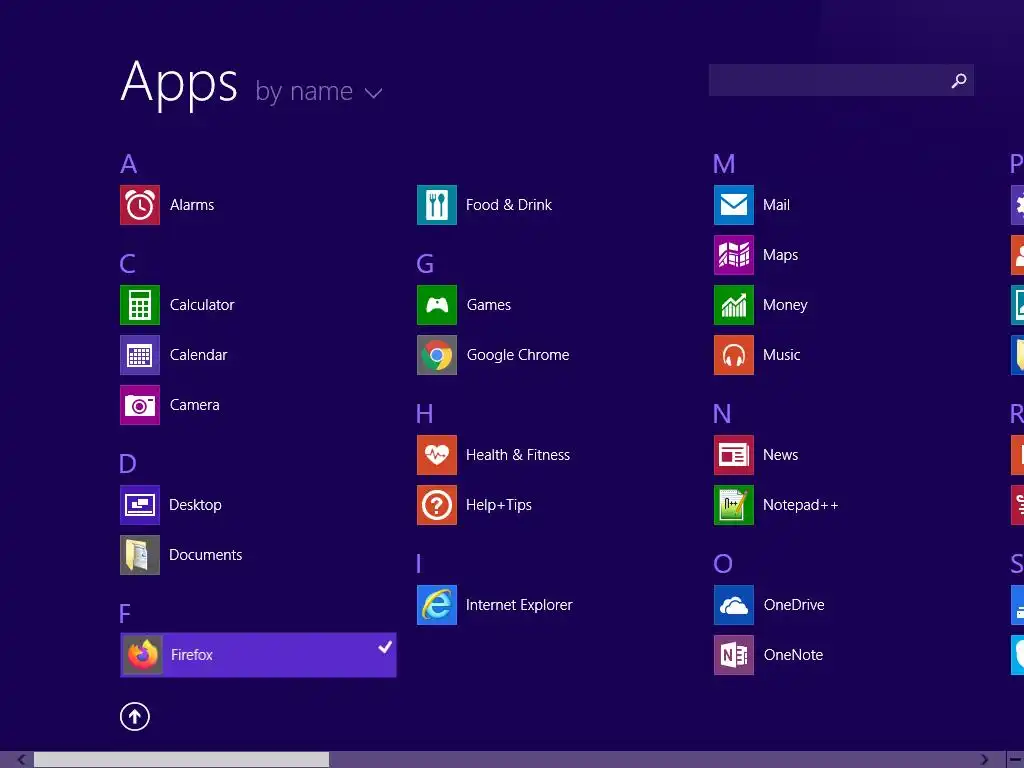Launch the Google Chrome icon
This screenshot has width=1024, height=768.
pyautogui.click(x=437, y=355)
